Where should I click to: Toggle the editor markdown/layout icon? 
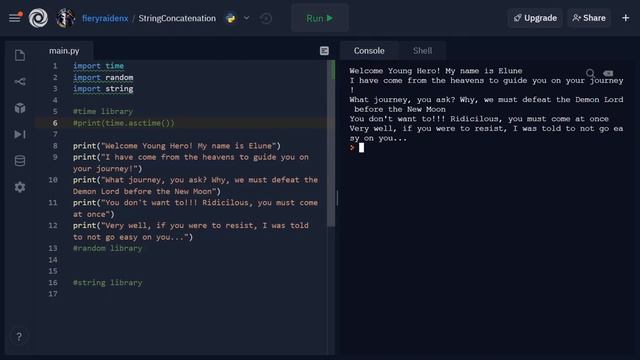pos(324,51)
